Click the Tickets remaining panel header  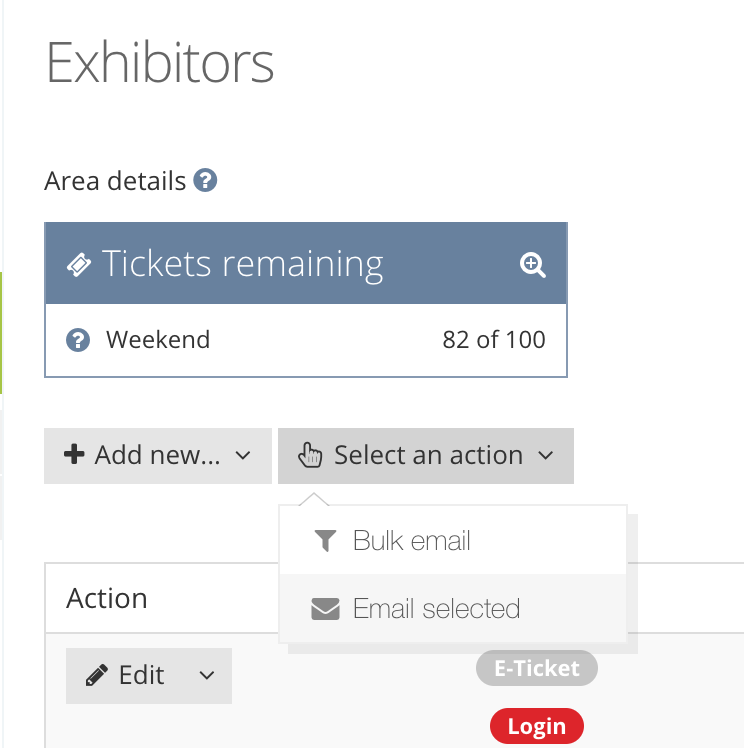pos(306,263)
